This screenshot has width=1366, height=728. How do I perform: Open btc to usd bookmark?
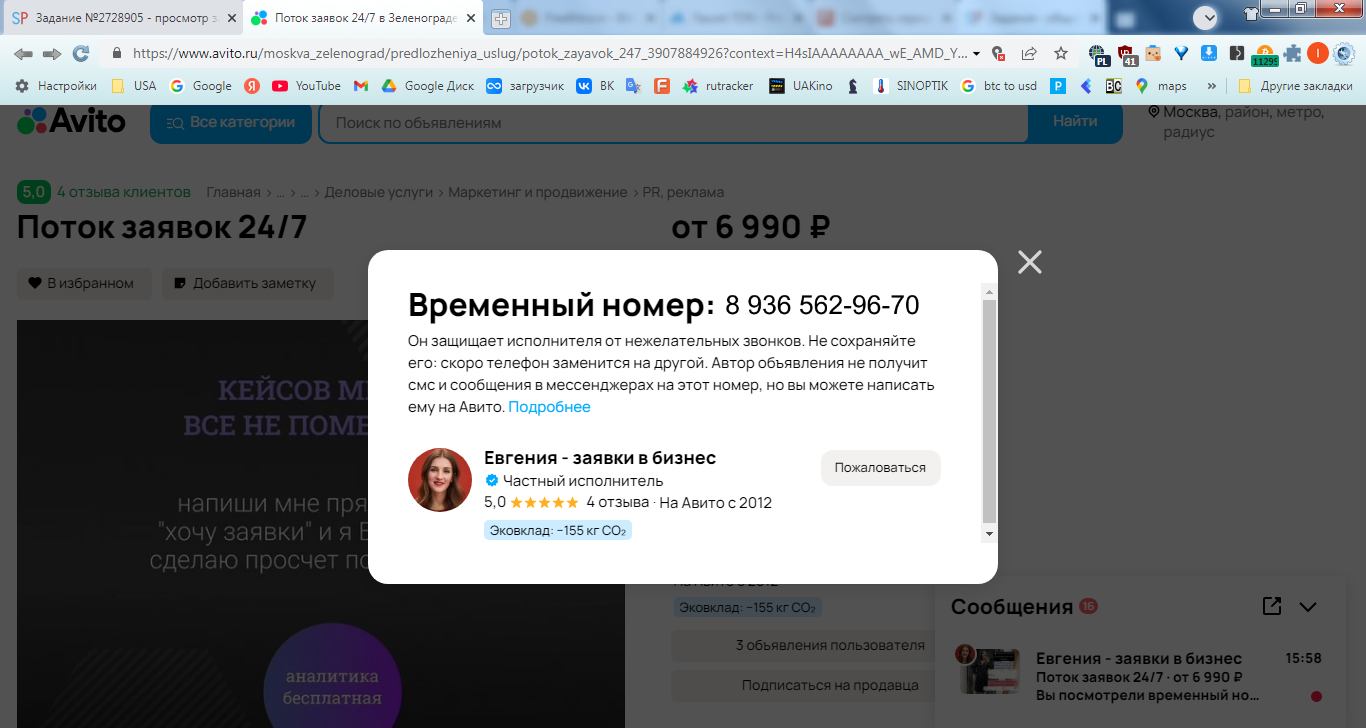[x=999, y=86]
